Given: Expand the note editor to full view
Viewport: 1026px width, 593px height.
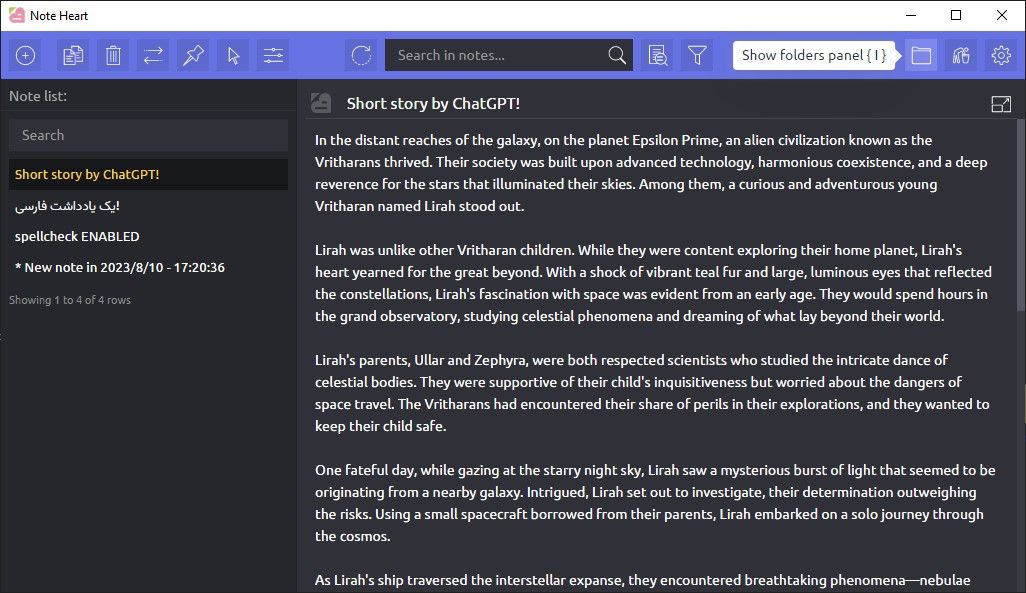Looking at the screenshot, I should coord(1001,103).
